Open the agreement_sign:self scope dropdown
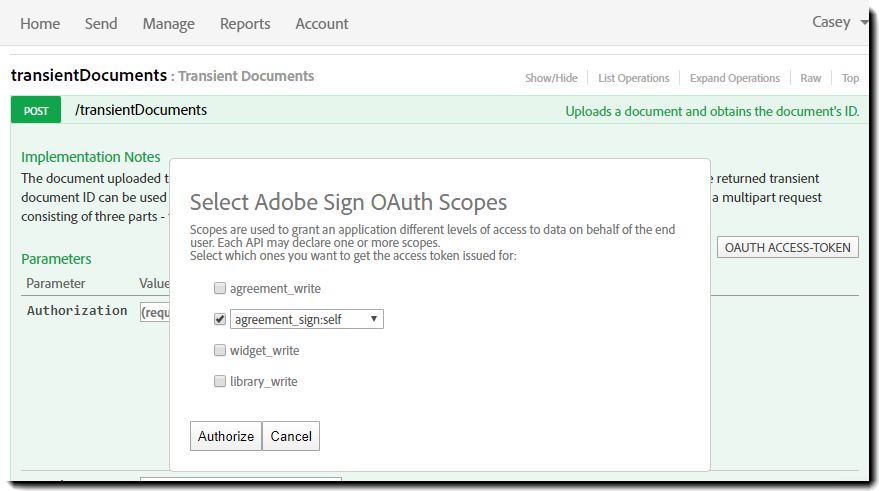The height and width of the screenshot is (491, 879). tap(307, 319)
